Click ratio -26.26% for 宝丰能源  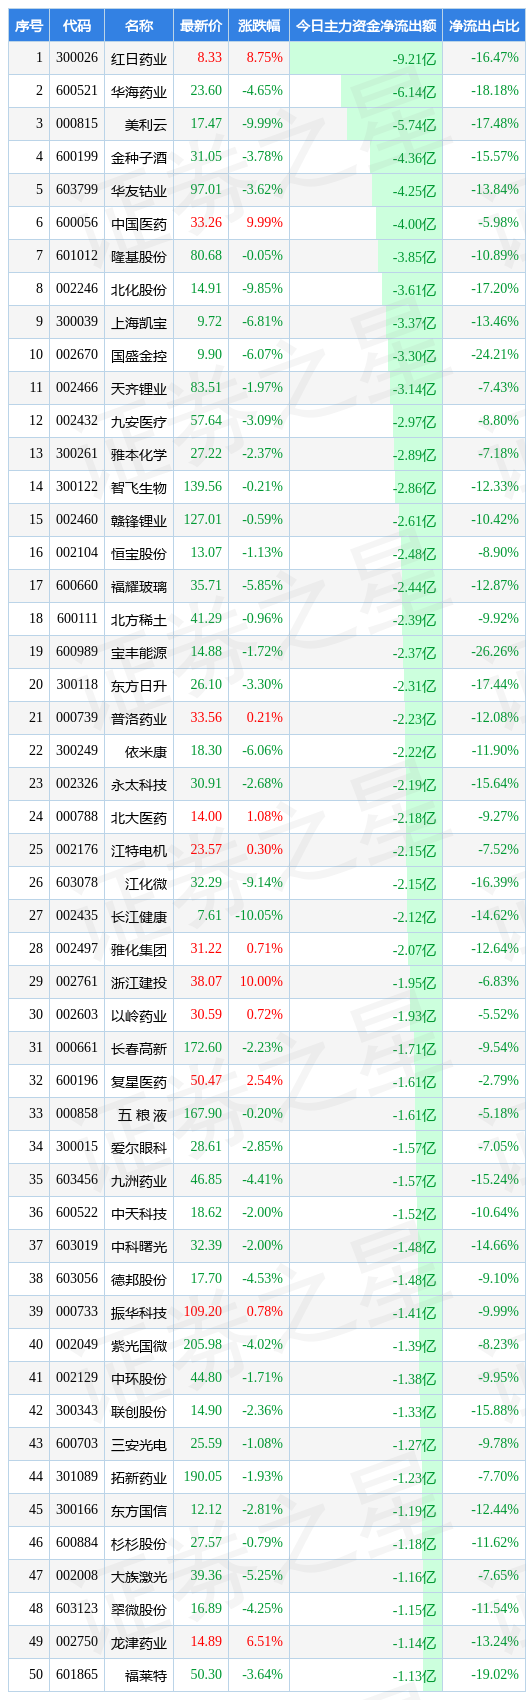[495, 652]
